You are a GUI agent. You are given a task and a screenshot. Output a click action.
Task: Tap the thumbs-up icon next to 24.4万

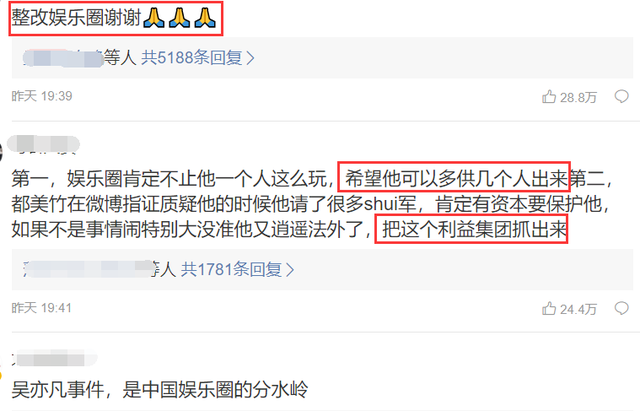point(549,308)
